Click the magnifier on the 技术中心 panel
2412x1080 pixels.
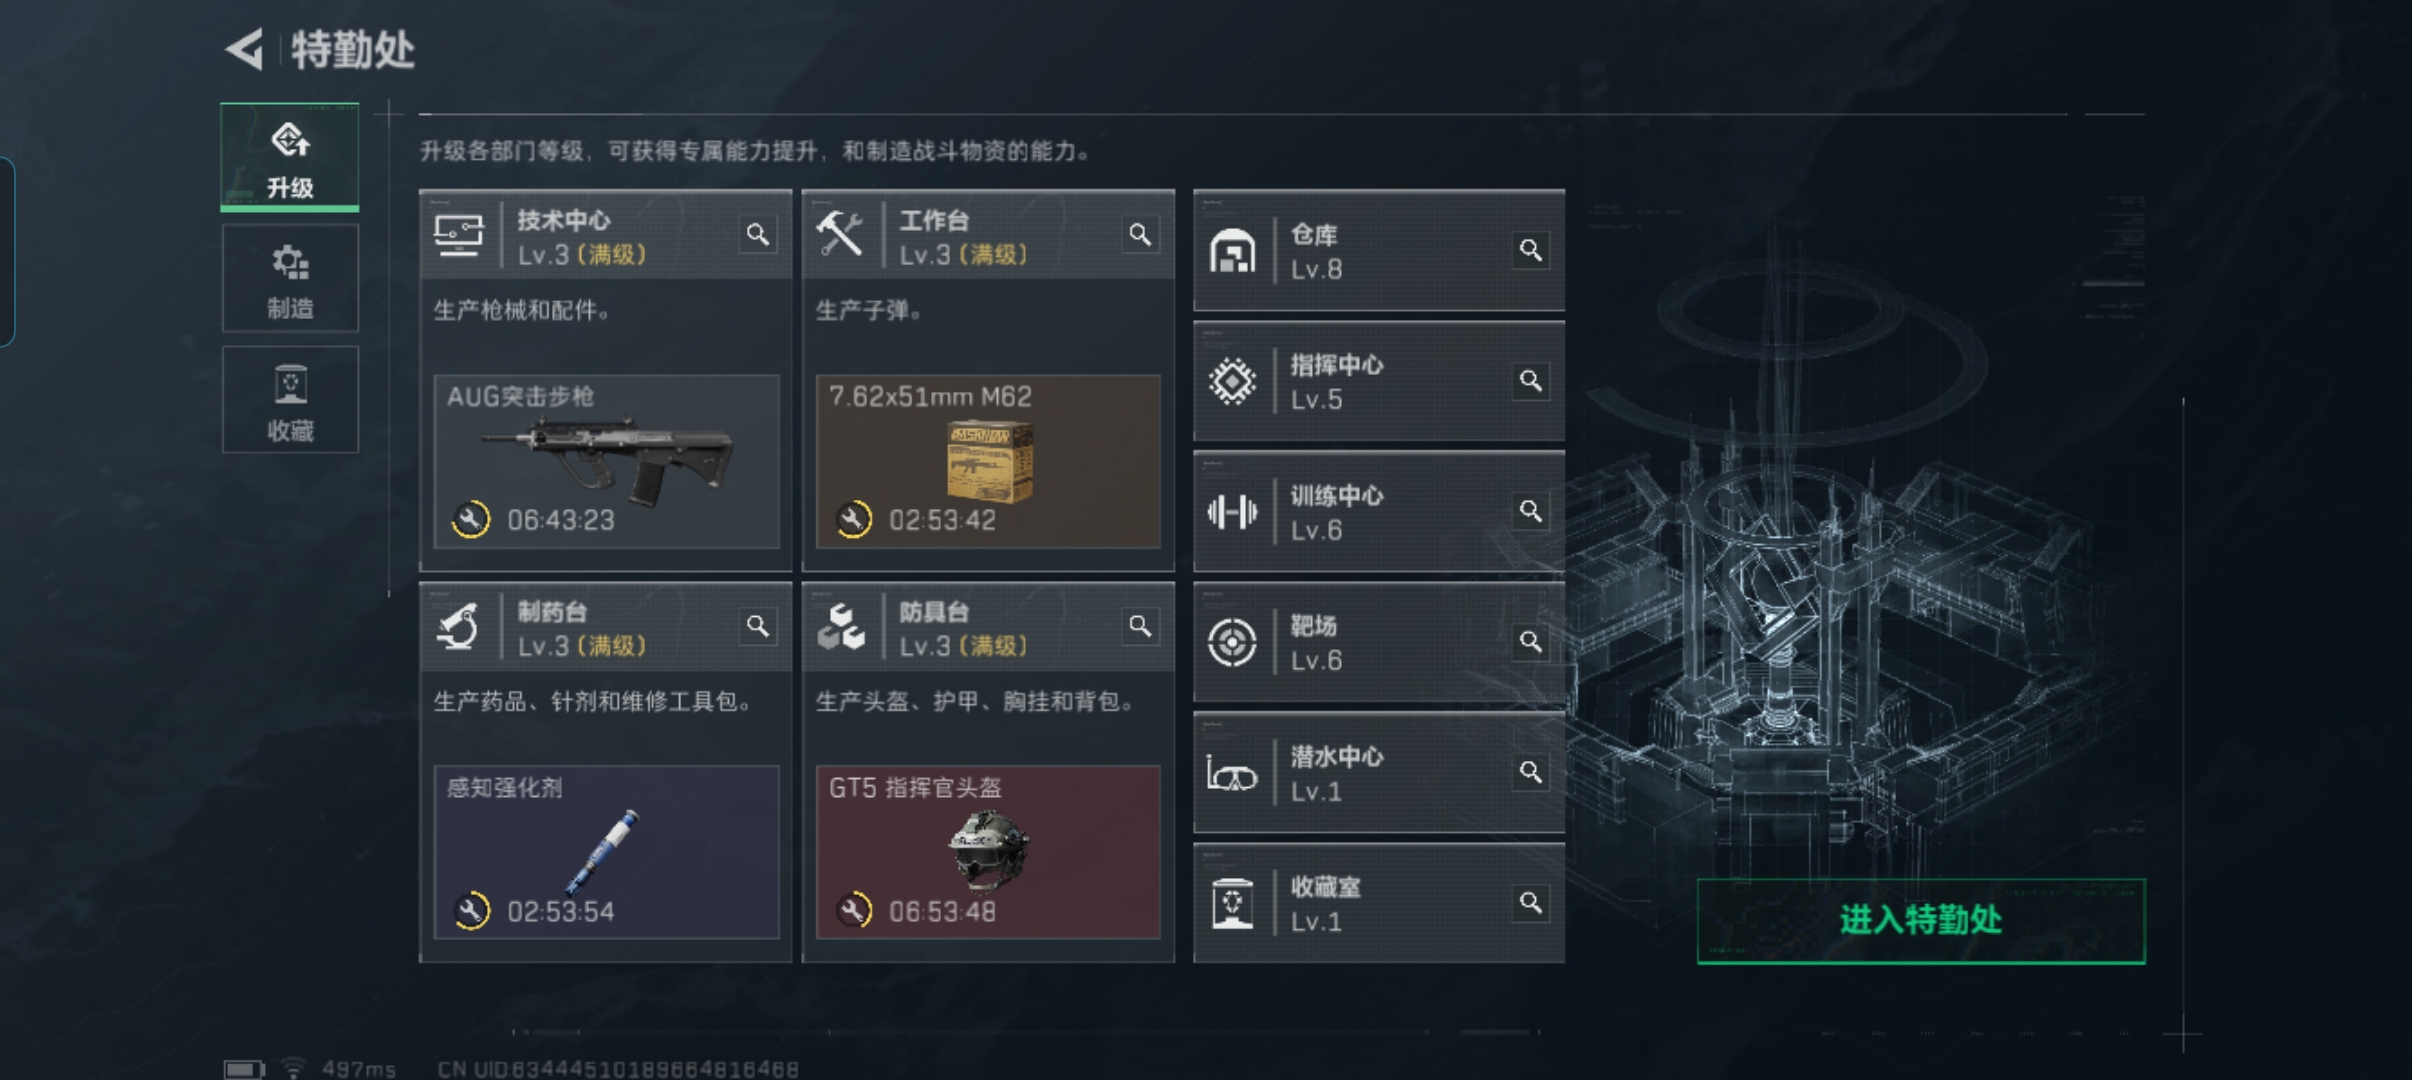pos(758,235)
